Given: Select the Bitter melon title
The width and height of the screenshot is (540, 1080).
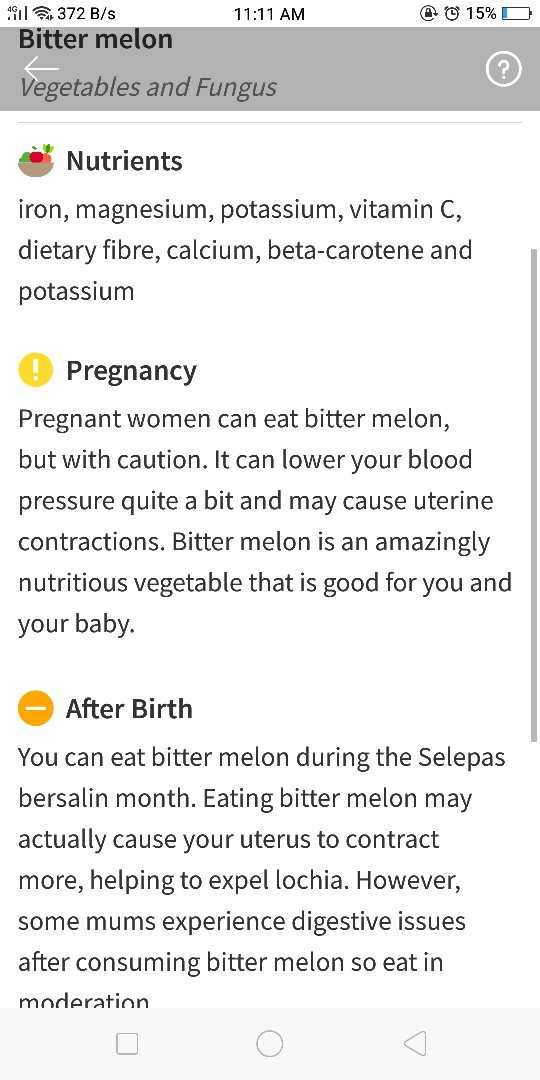Looking at the screenshot, I should point(96,39).
